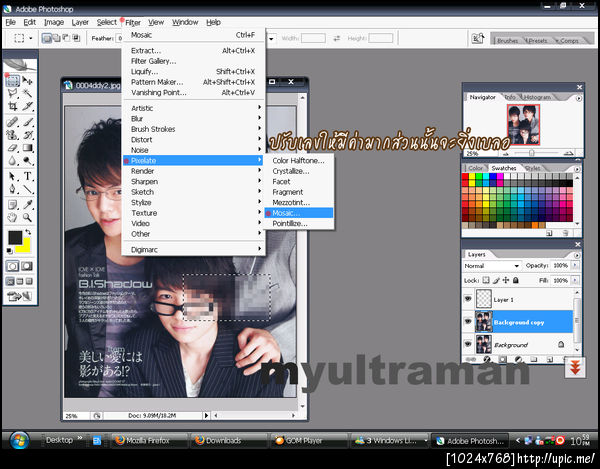Open the Fill slider arrow
Image resolution: width=600 pixels, height=469 pixels.
[575, 280]
